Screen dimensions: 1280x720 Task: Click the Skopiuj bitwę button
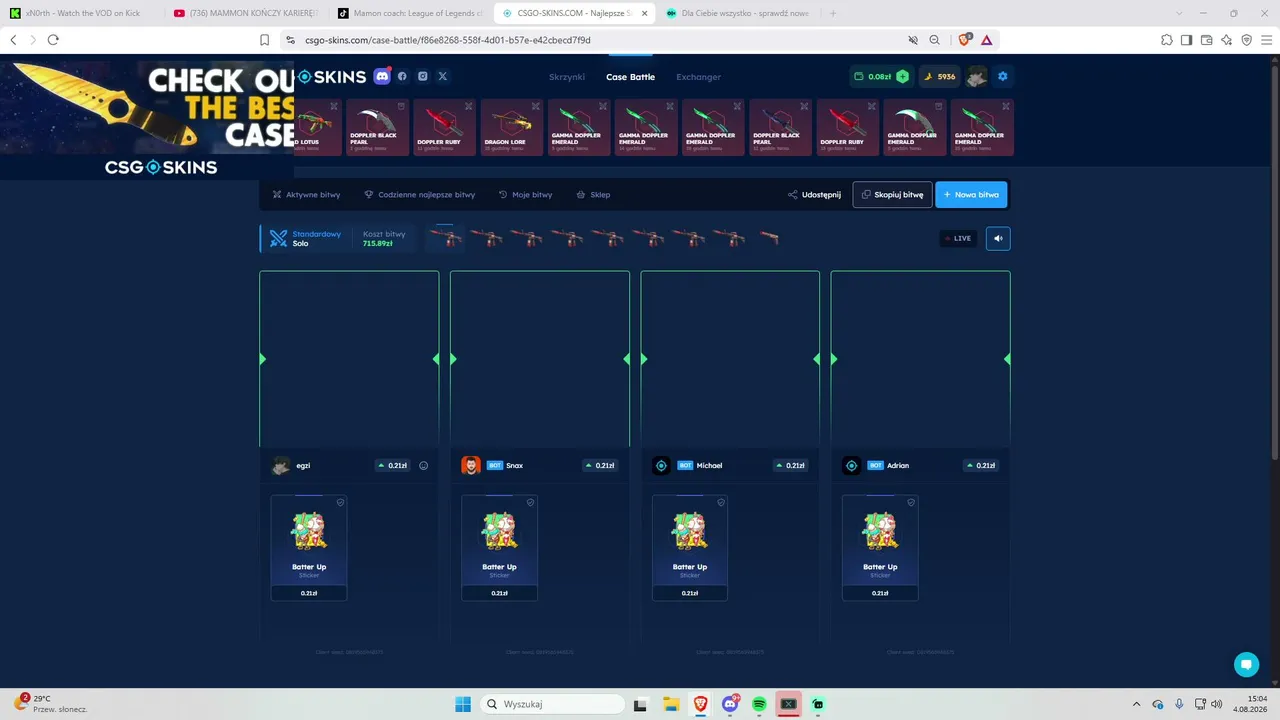(x=892, y=195)
